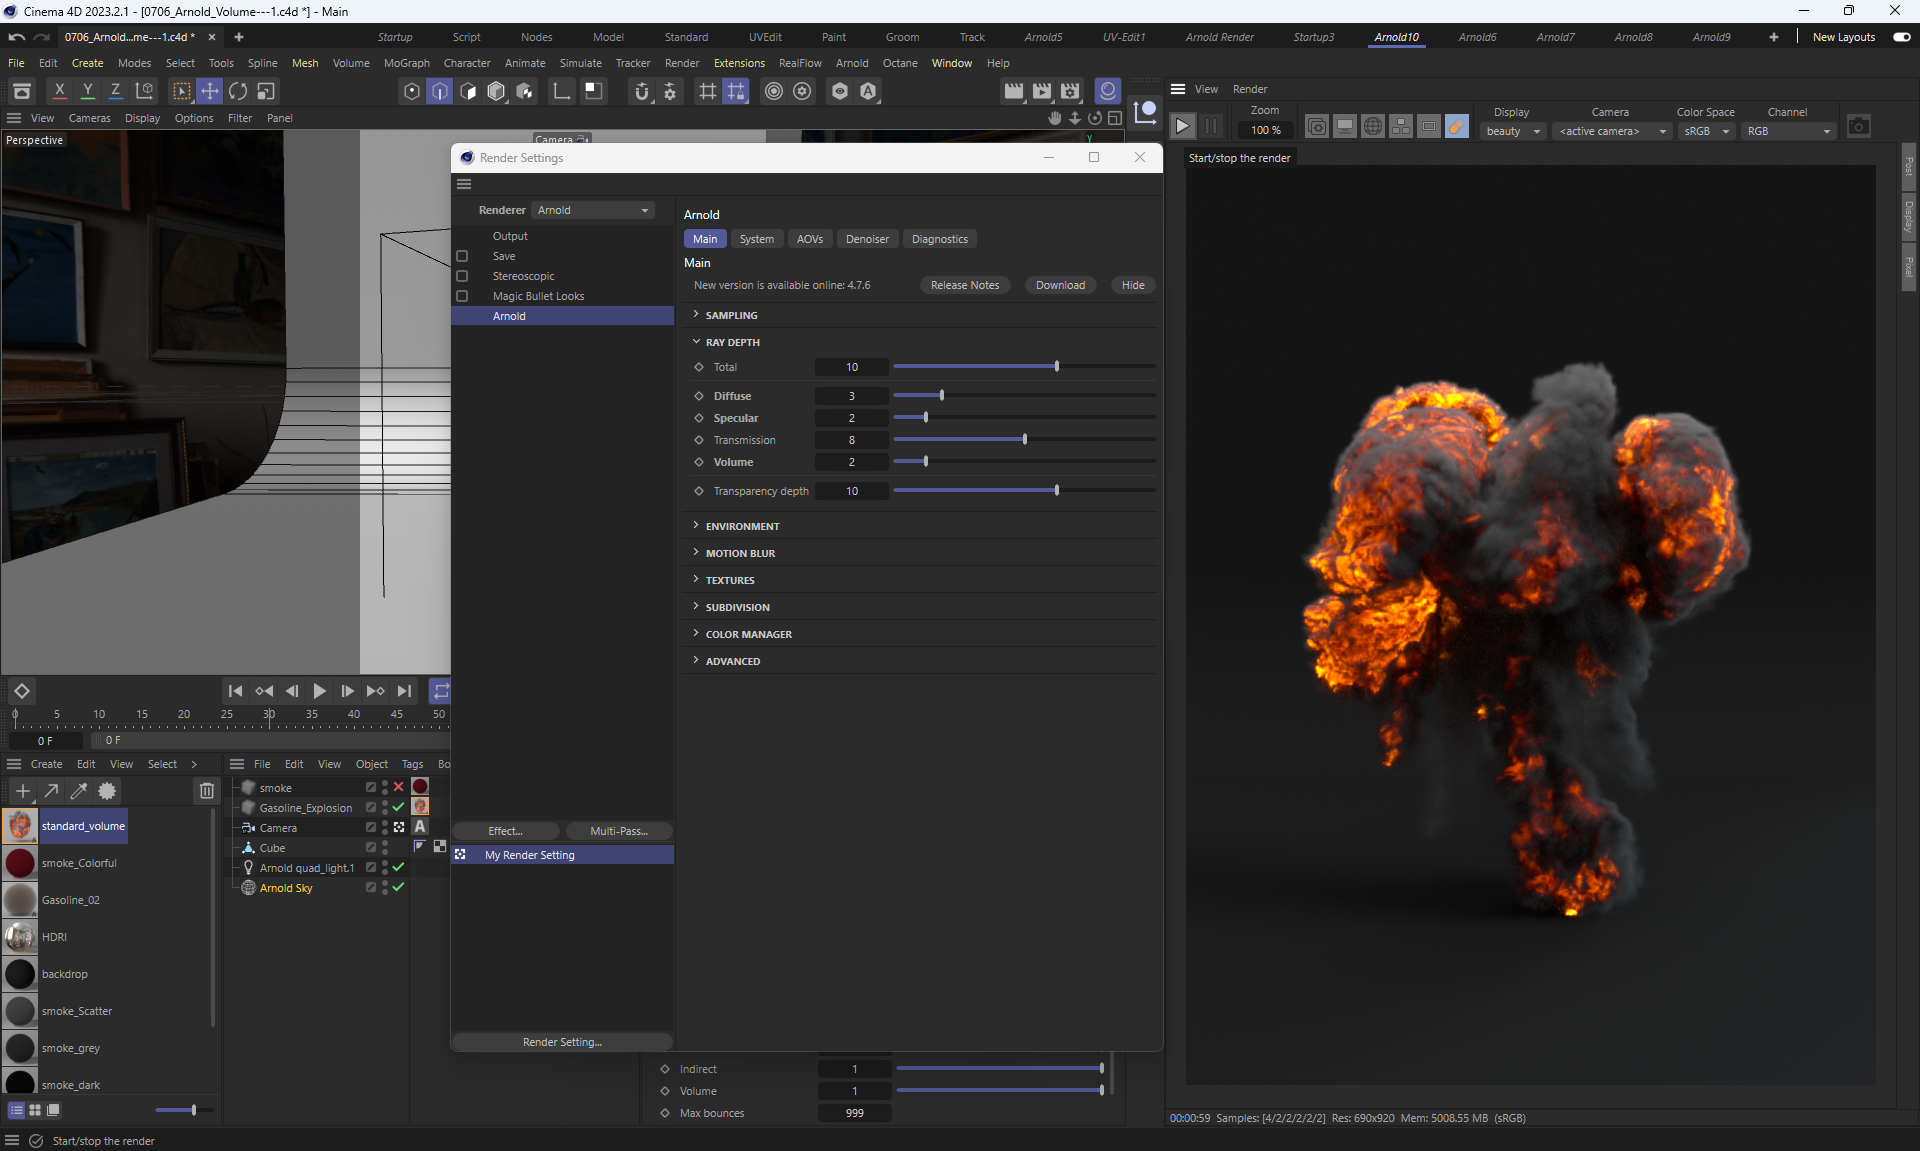Click the Multi-Pass... button
This screenshot has width=1920, height=1151.
tap(618, 831)
